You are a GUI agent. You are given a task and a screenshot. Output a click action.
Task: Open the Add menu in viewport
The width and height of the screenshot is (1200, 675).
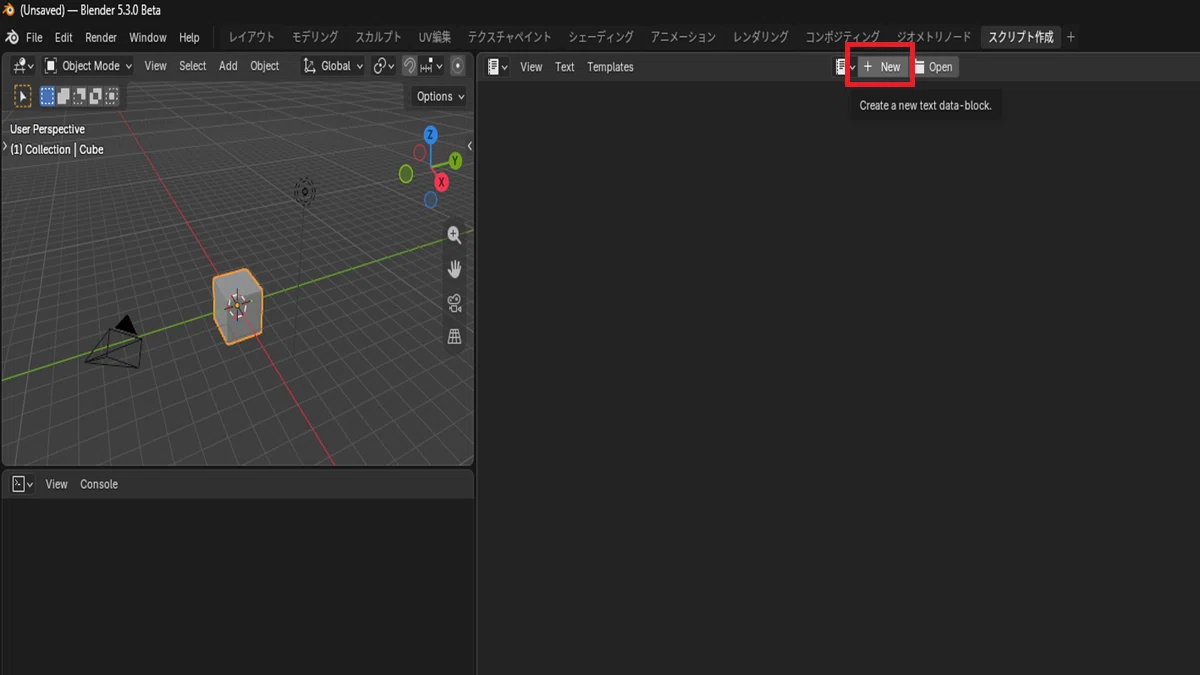(228, 66)
